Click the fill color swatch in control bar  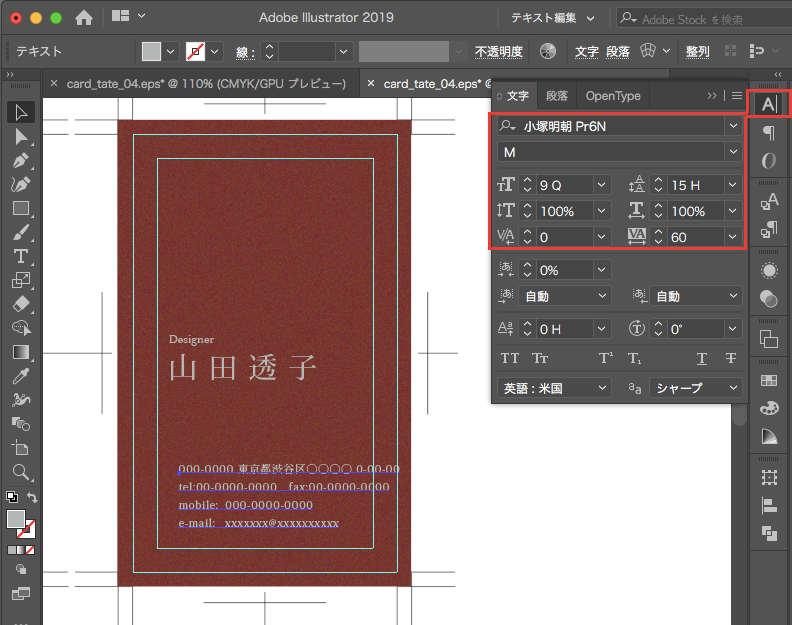click(151, 51)
